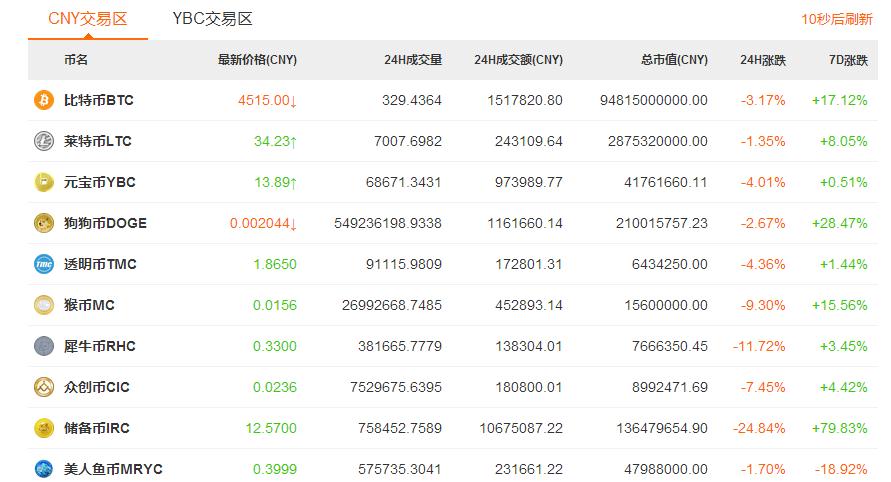Screen dimensions: 891x482
Task: Open the 储备币IRC market link
Action: click(x=97, y=428)
